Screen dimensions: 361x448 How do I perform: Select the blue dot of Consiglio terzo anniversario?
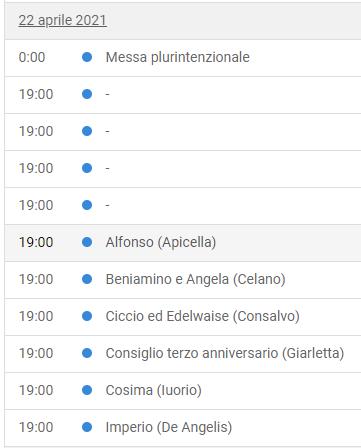pos(87,353)
